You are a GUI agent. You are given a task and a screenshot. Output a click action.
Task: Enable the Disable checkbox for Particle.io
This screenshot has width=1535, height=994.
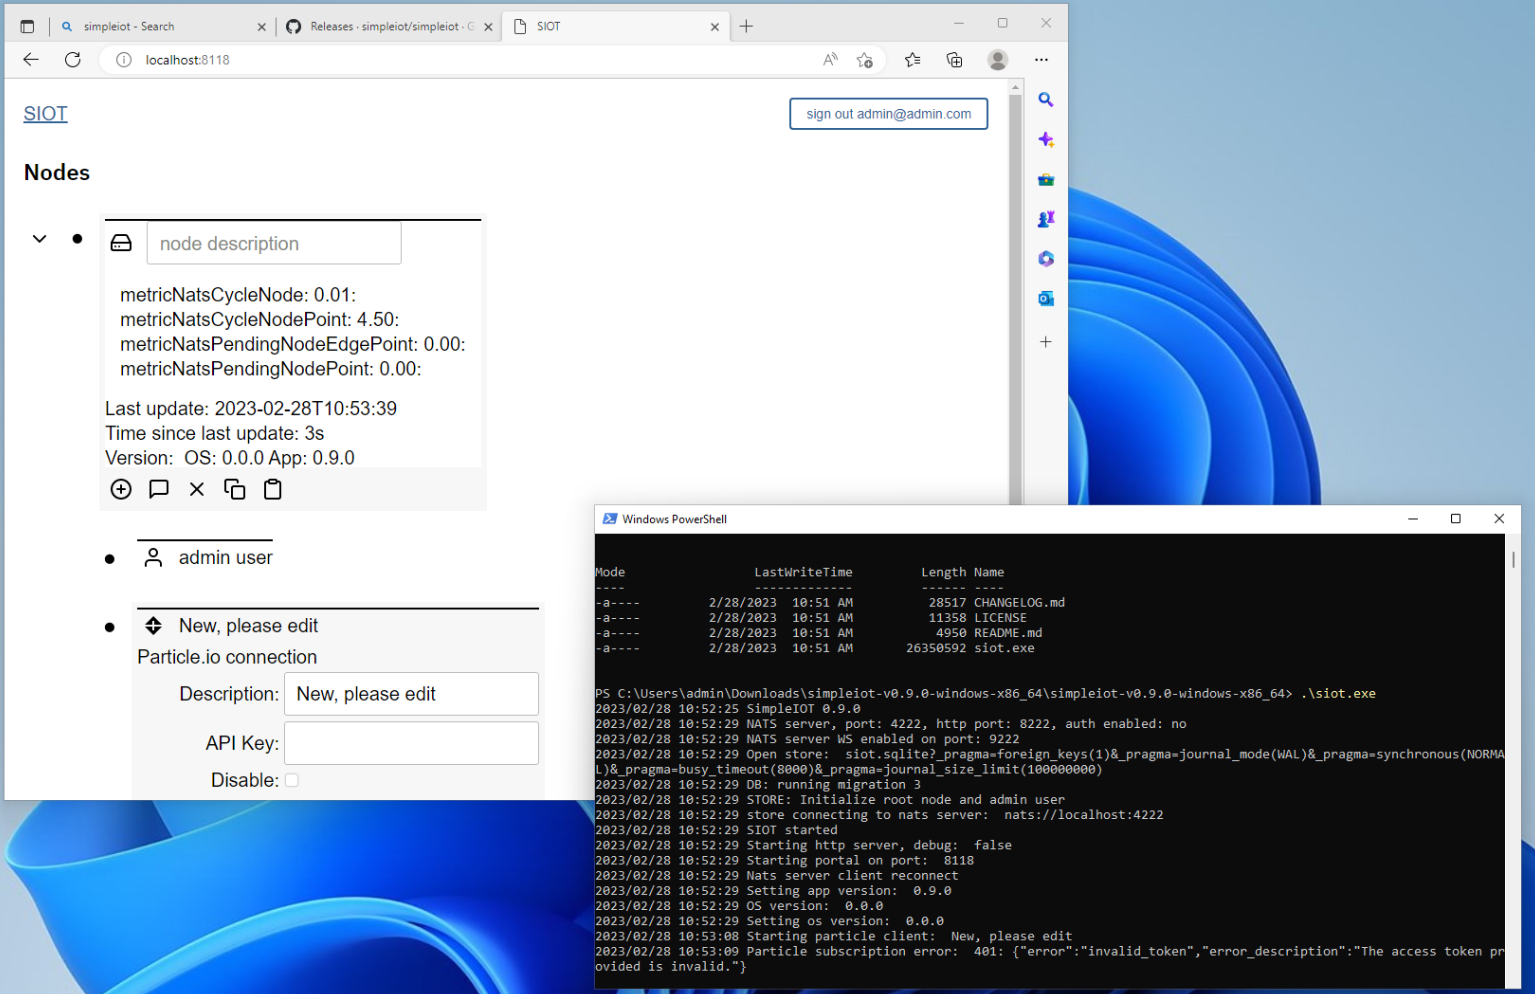point(291,780)
